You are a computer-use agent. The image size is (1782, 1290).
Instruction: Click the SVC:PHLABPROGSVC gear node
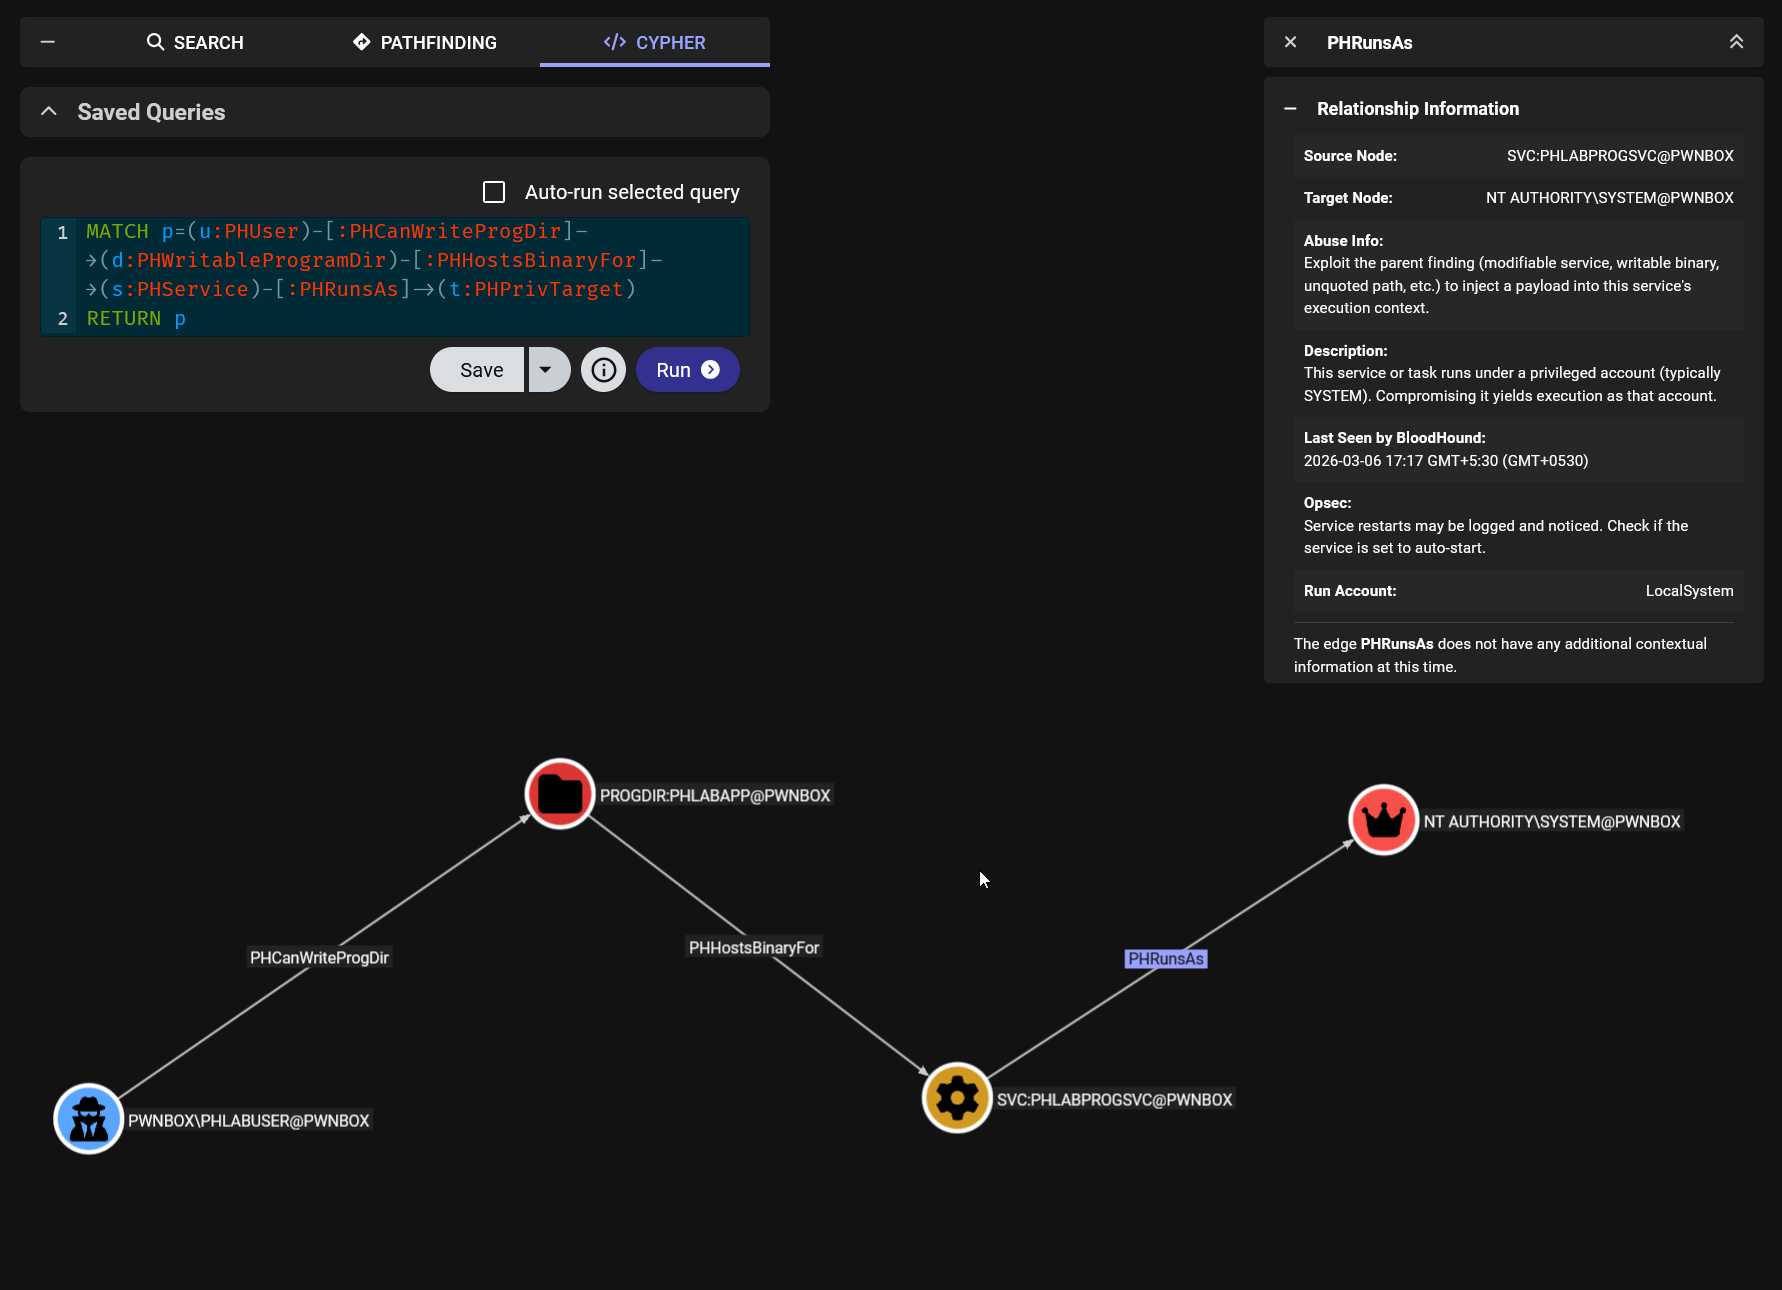coord(957,1098)
